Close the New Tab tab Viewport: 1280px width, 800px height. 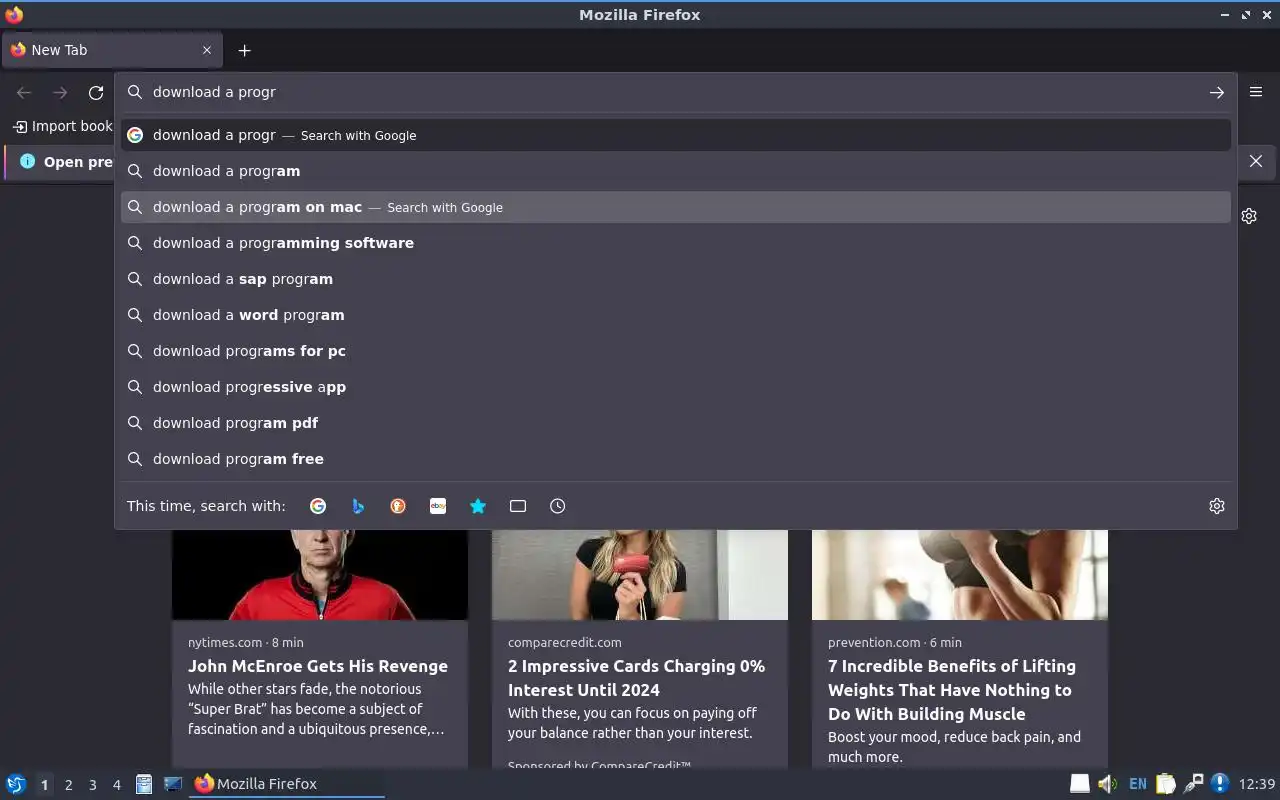coord(207,50)
